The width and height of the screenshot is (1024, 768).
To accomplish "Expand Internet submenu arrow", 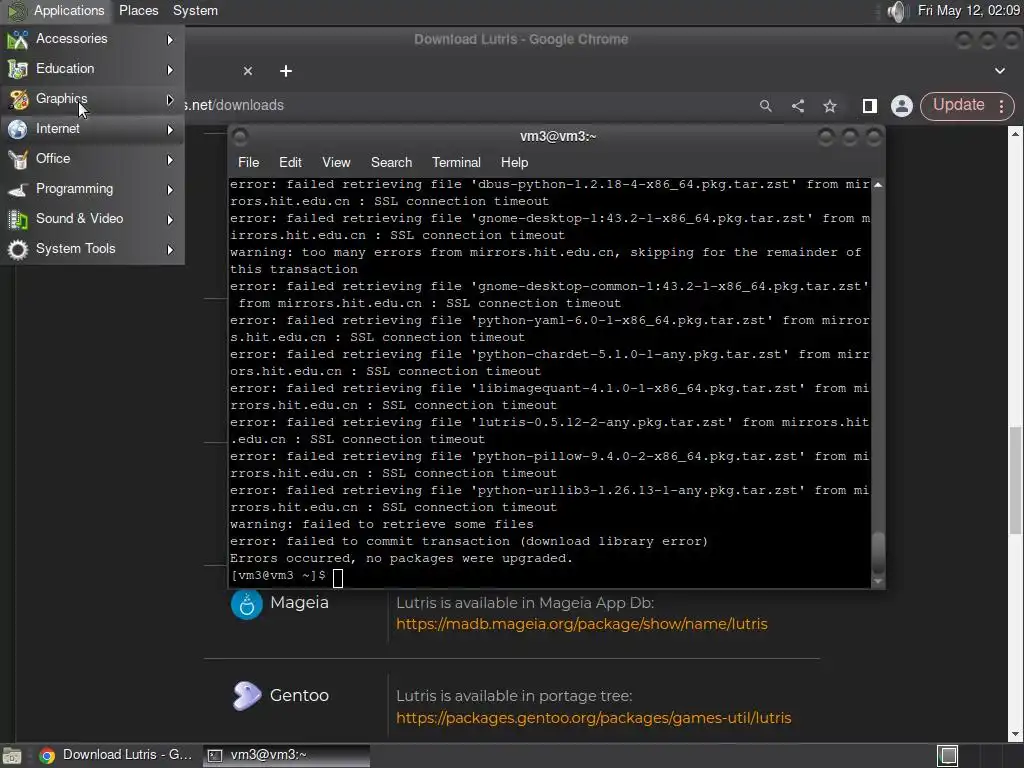I will tap(170, 130).
